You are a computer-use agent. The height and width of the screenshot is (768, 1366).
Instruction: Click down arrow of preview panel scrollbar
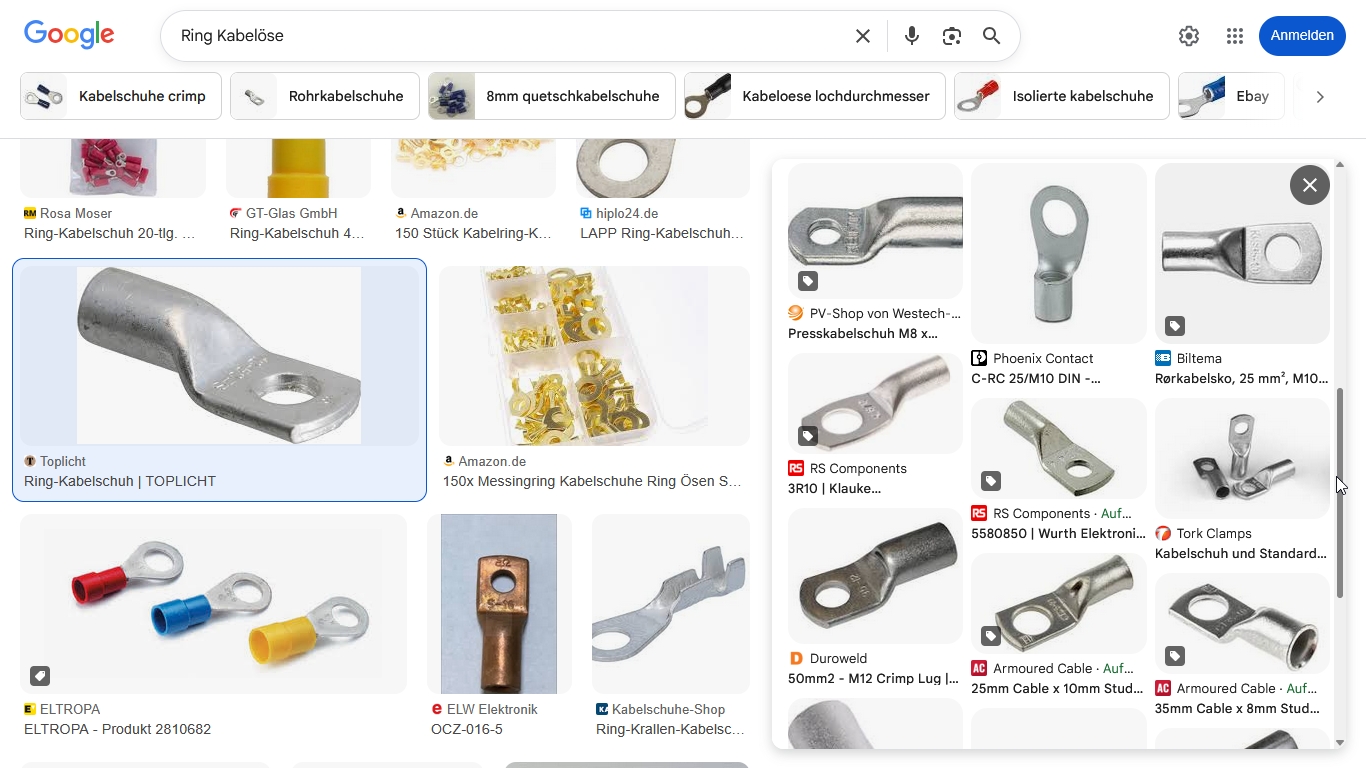point(1340,743)
